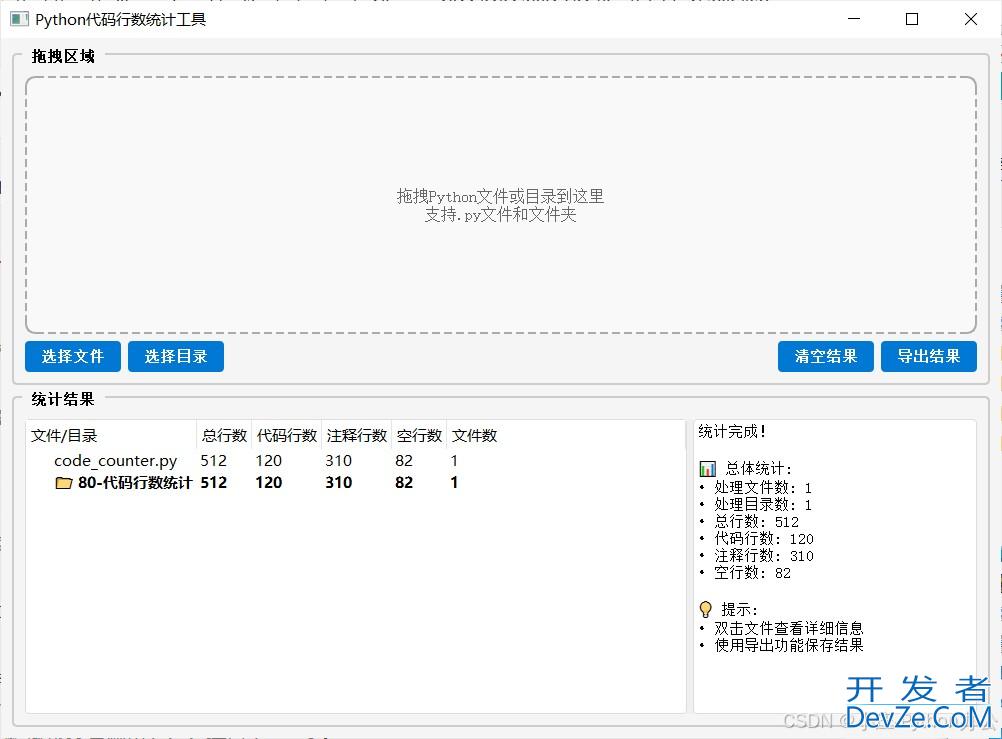Click the 空行数 column header
The height and width of the screenshot is (739, 1002).
(x=419, y=435)
